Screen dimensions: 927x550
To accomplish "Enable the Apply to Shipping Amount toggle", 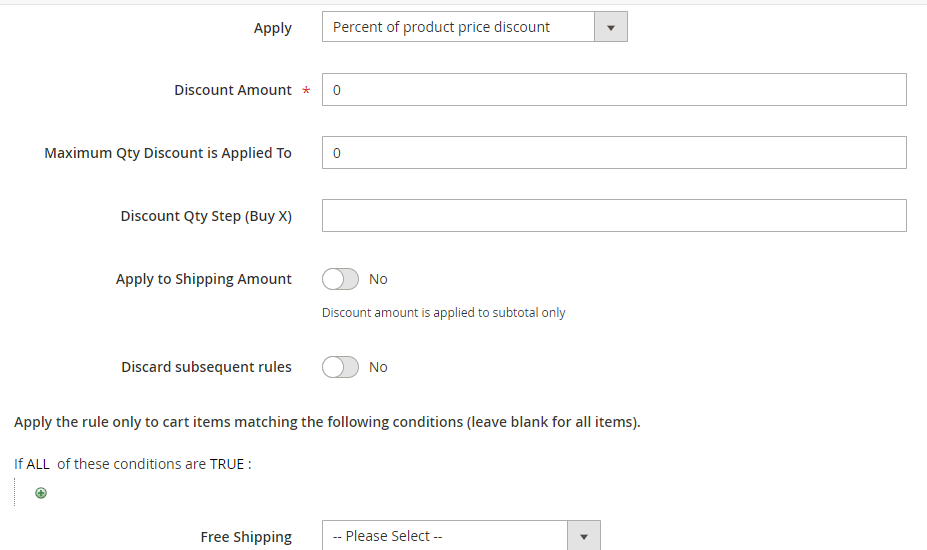I will (x=340, y=279).
